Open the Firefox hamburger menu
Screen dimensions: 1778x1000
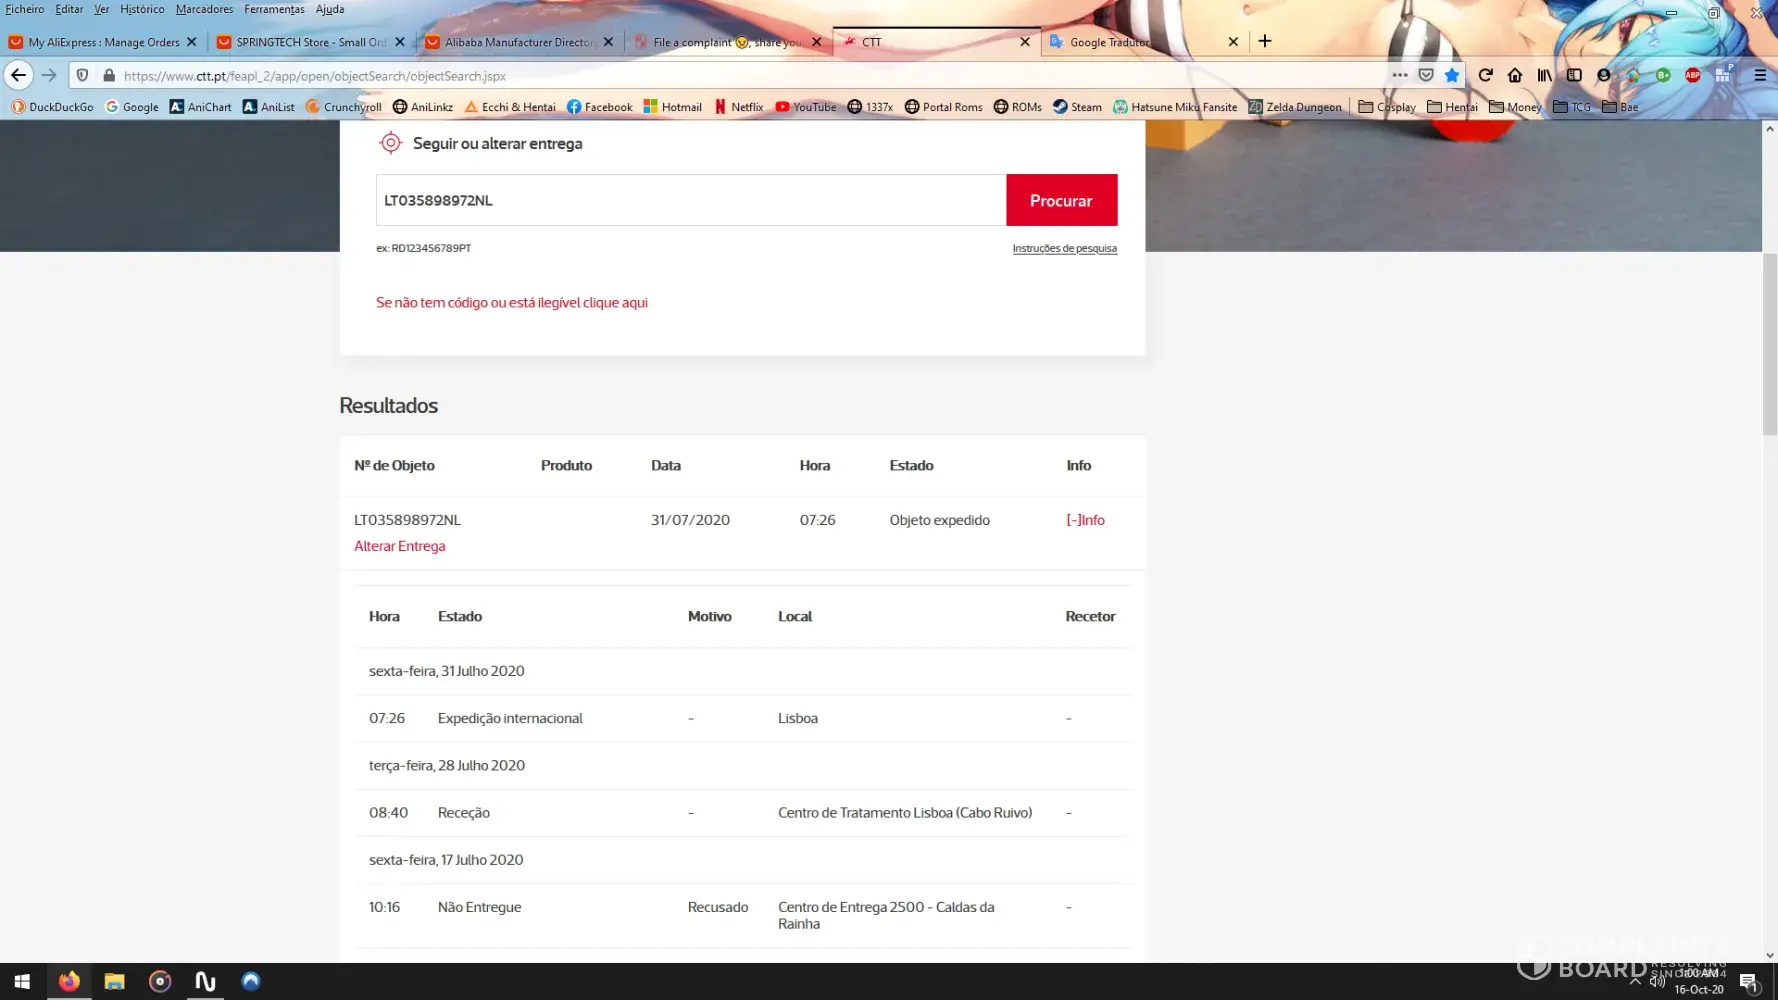point(1760,75)
